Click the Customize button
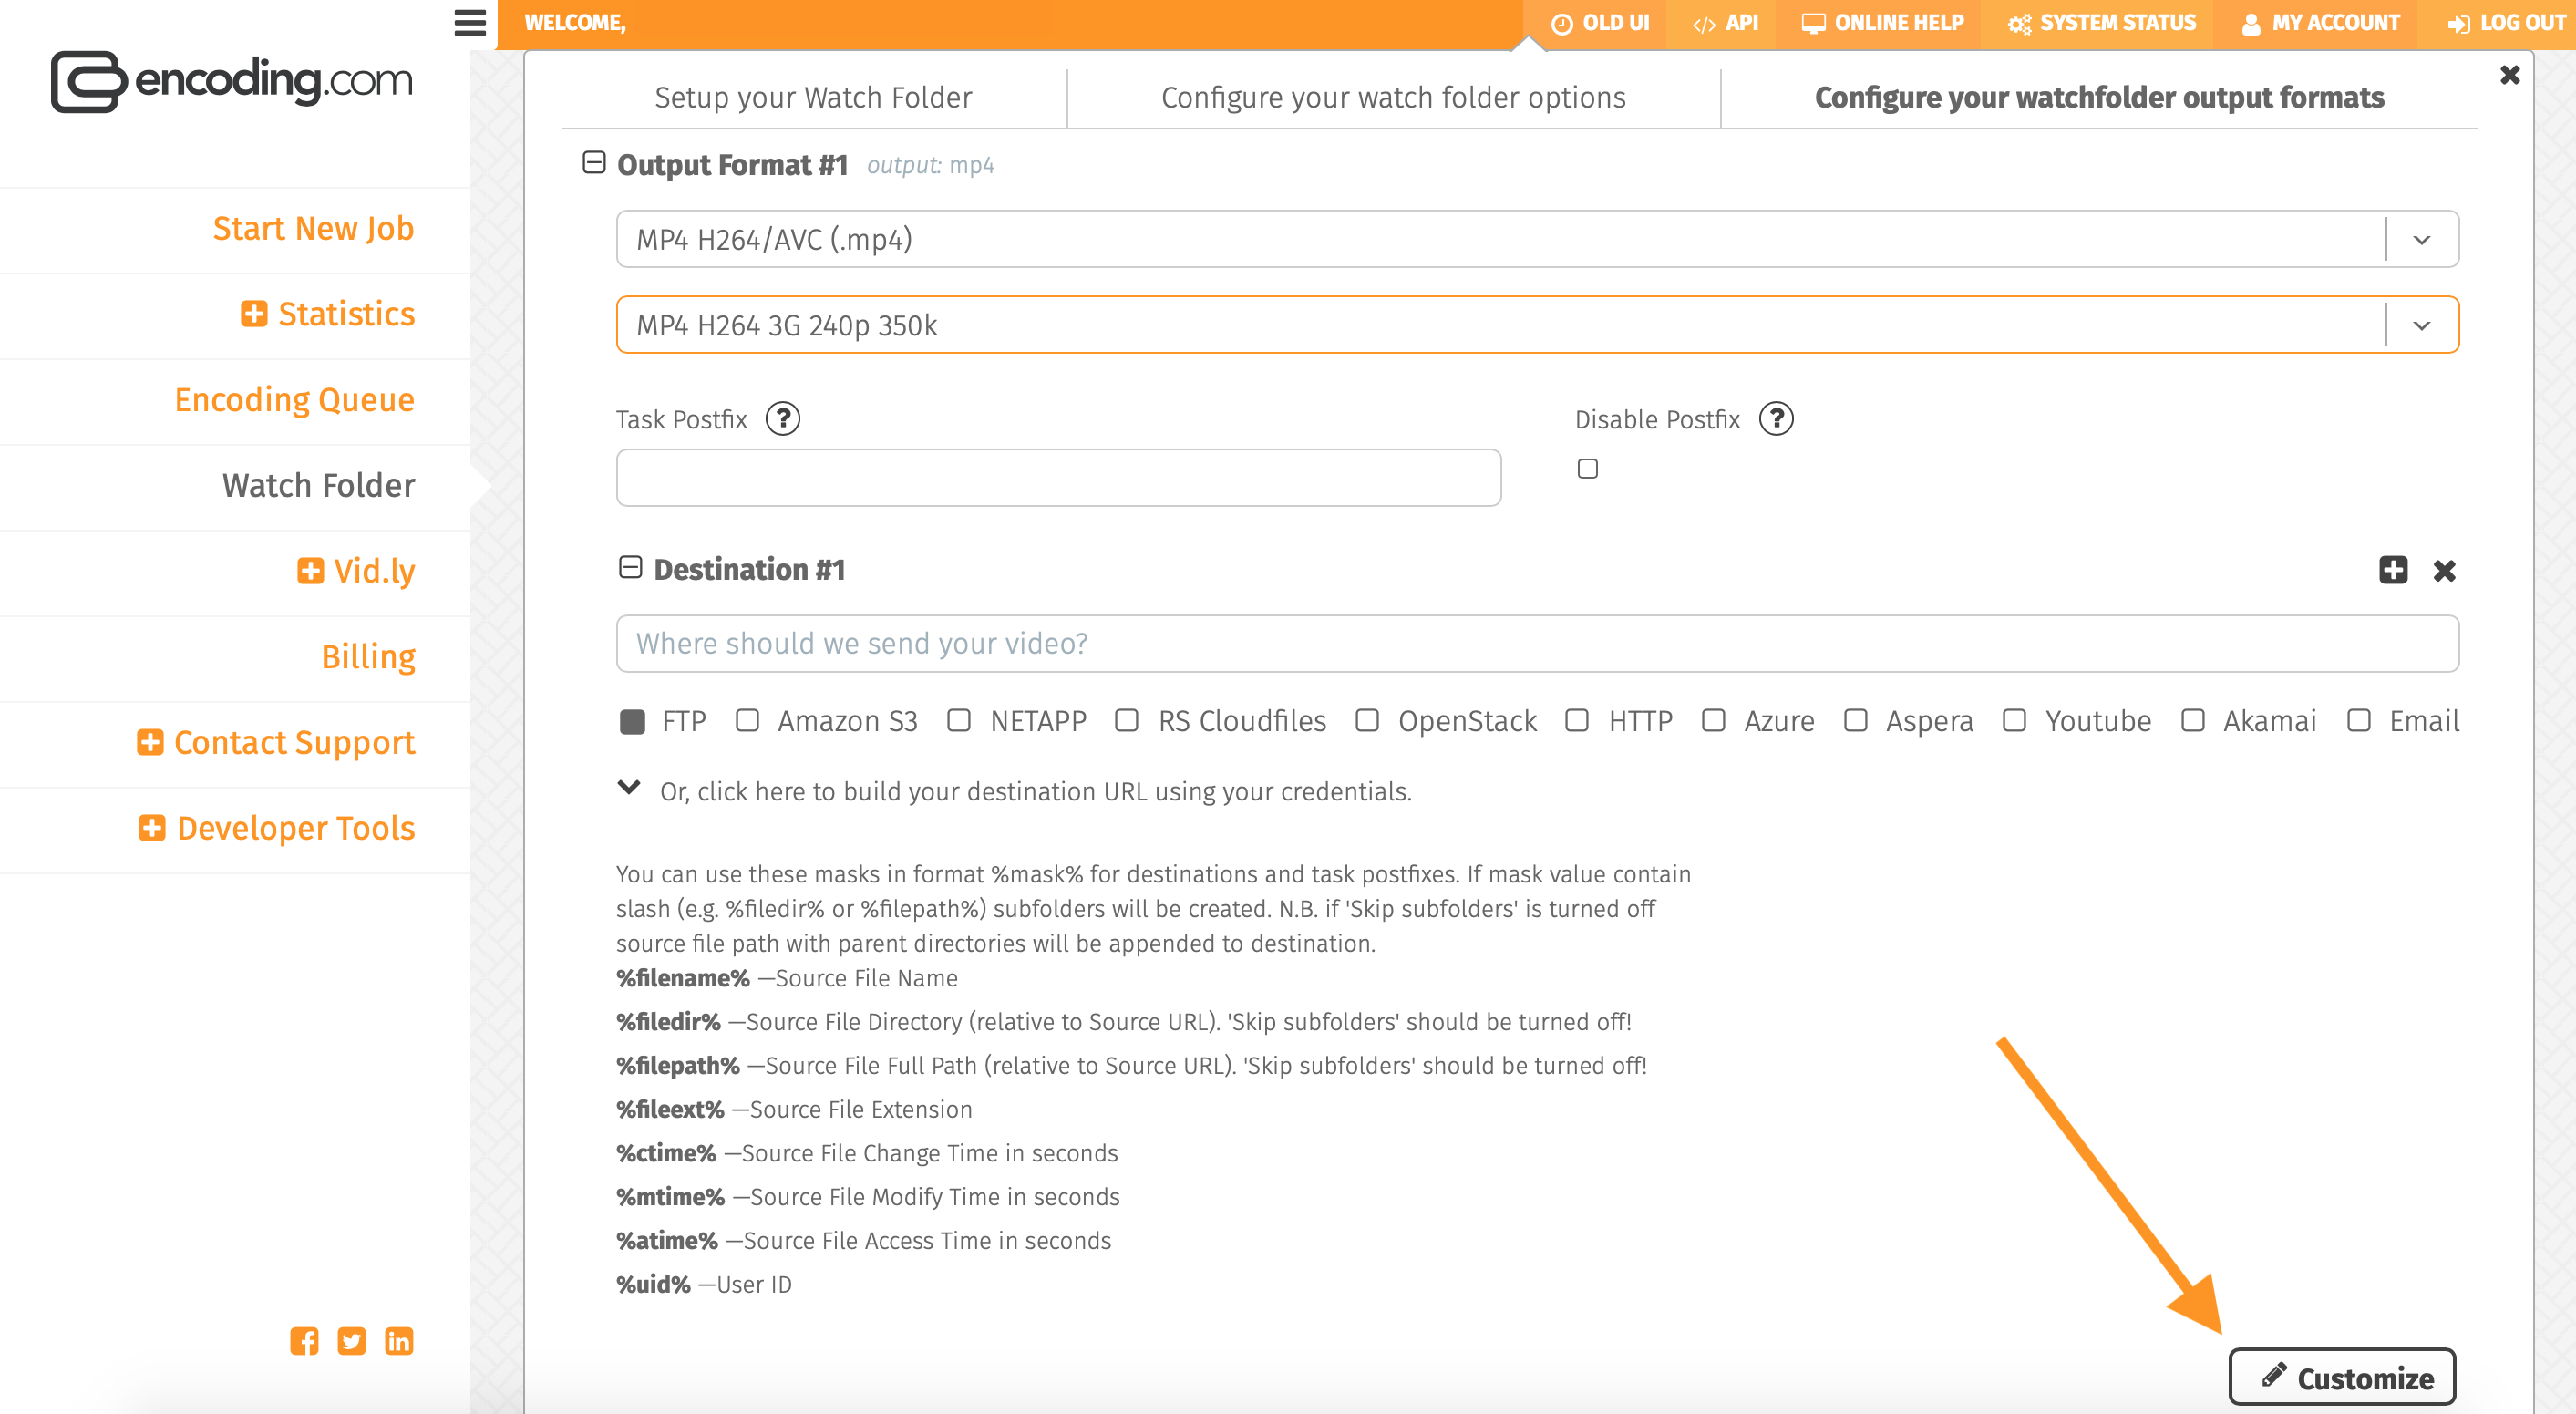This screenshot has height=1414, width=2576. (x=2342, y=1377)
